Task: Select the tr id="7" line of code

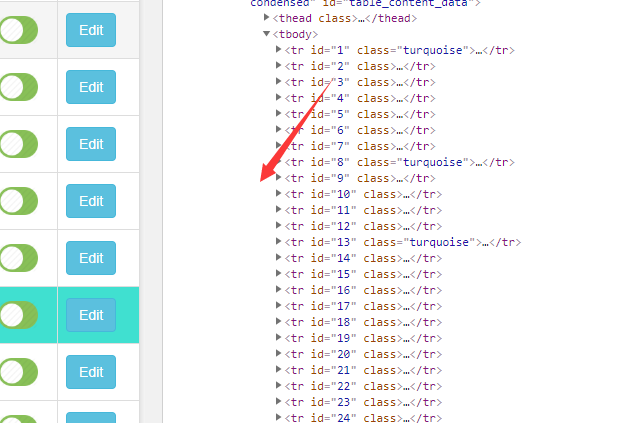Action: pos(360,146)
